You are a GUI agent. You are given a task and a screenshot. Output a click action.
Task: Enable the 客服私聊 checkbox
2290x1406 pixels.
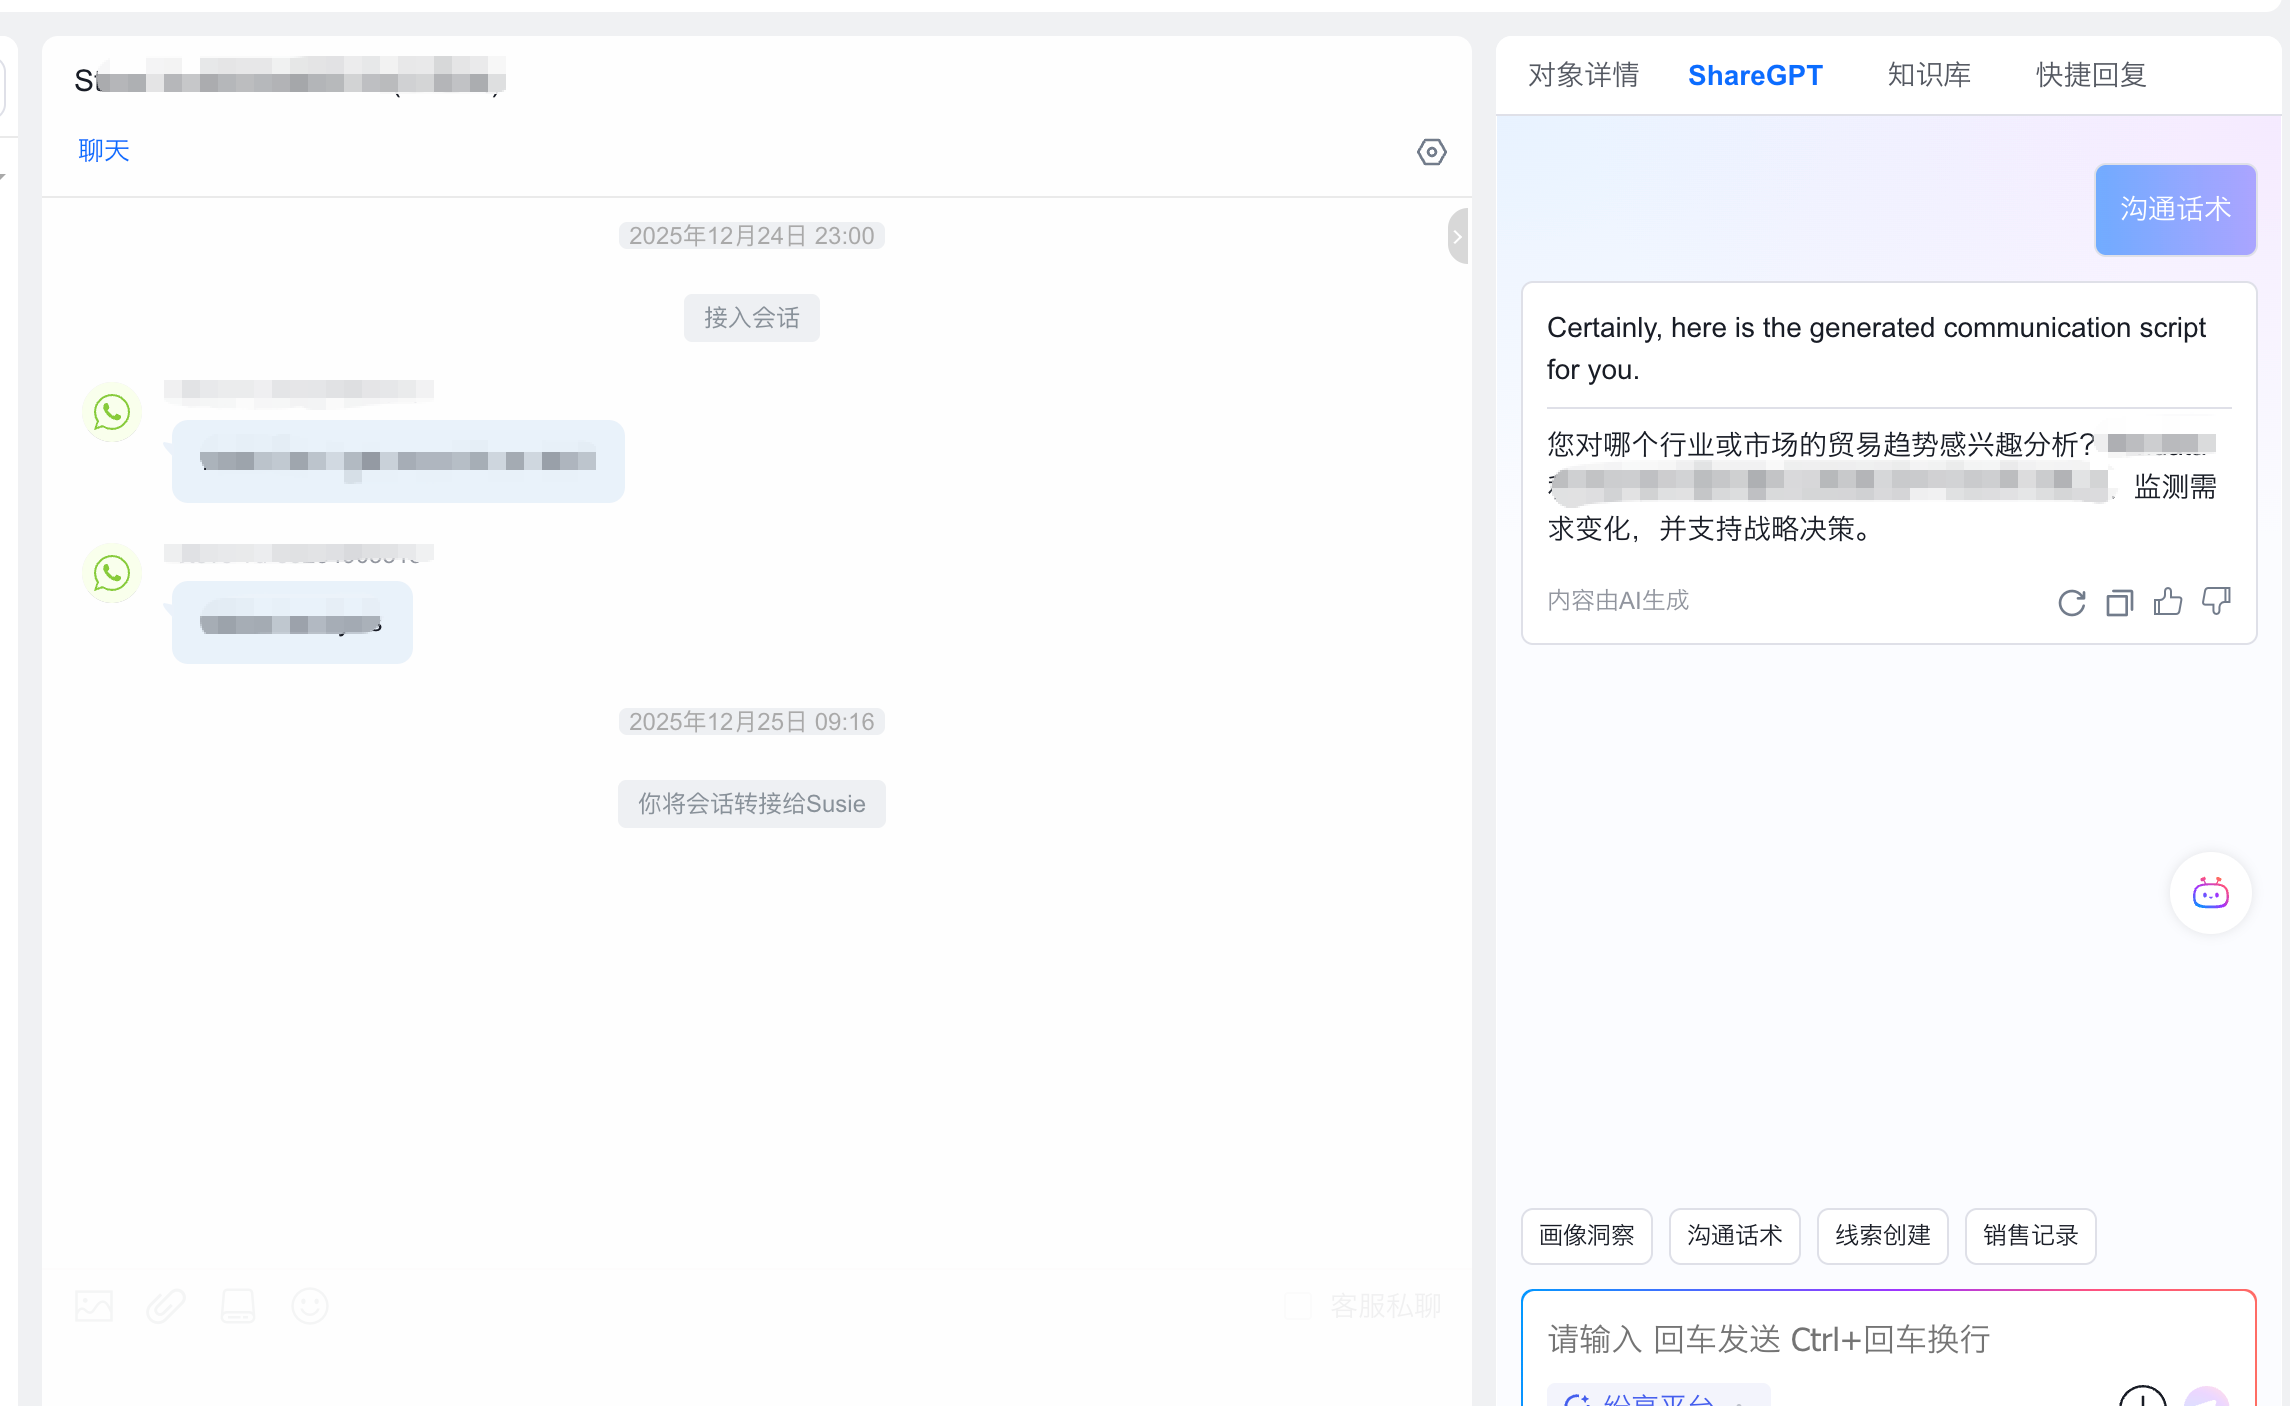1298,1306
